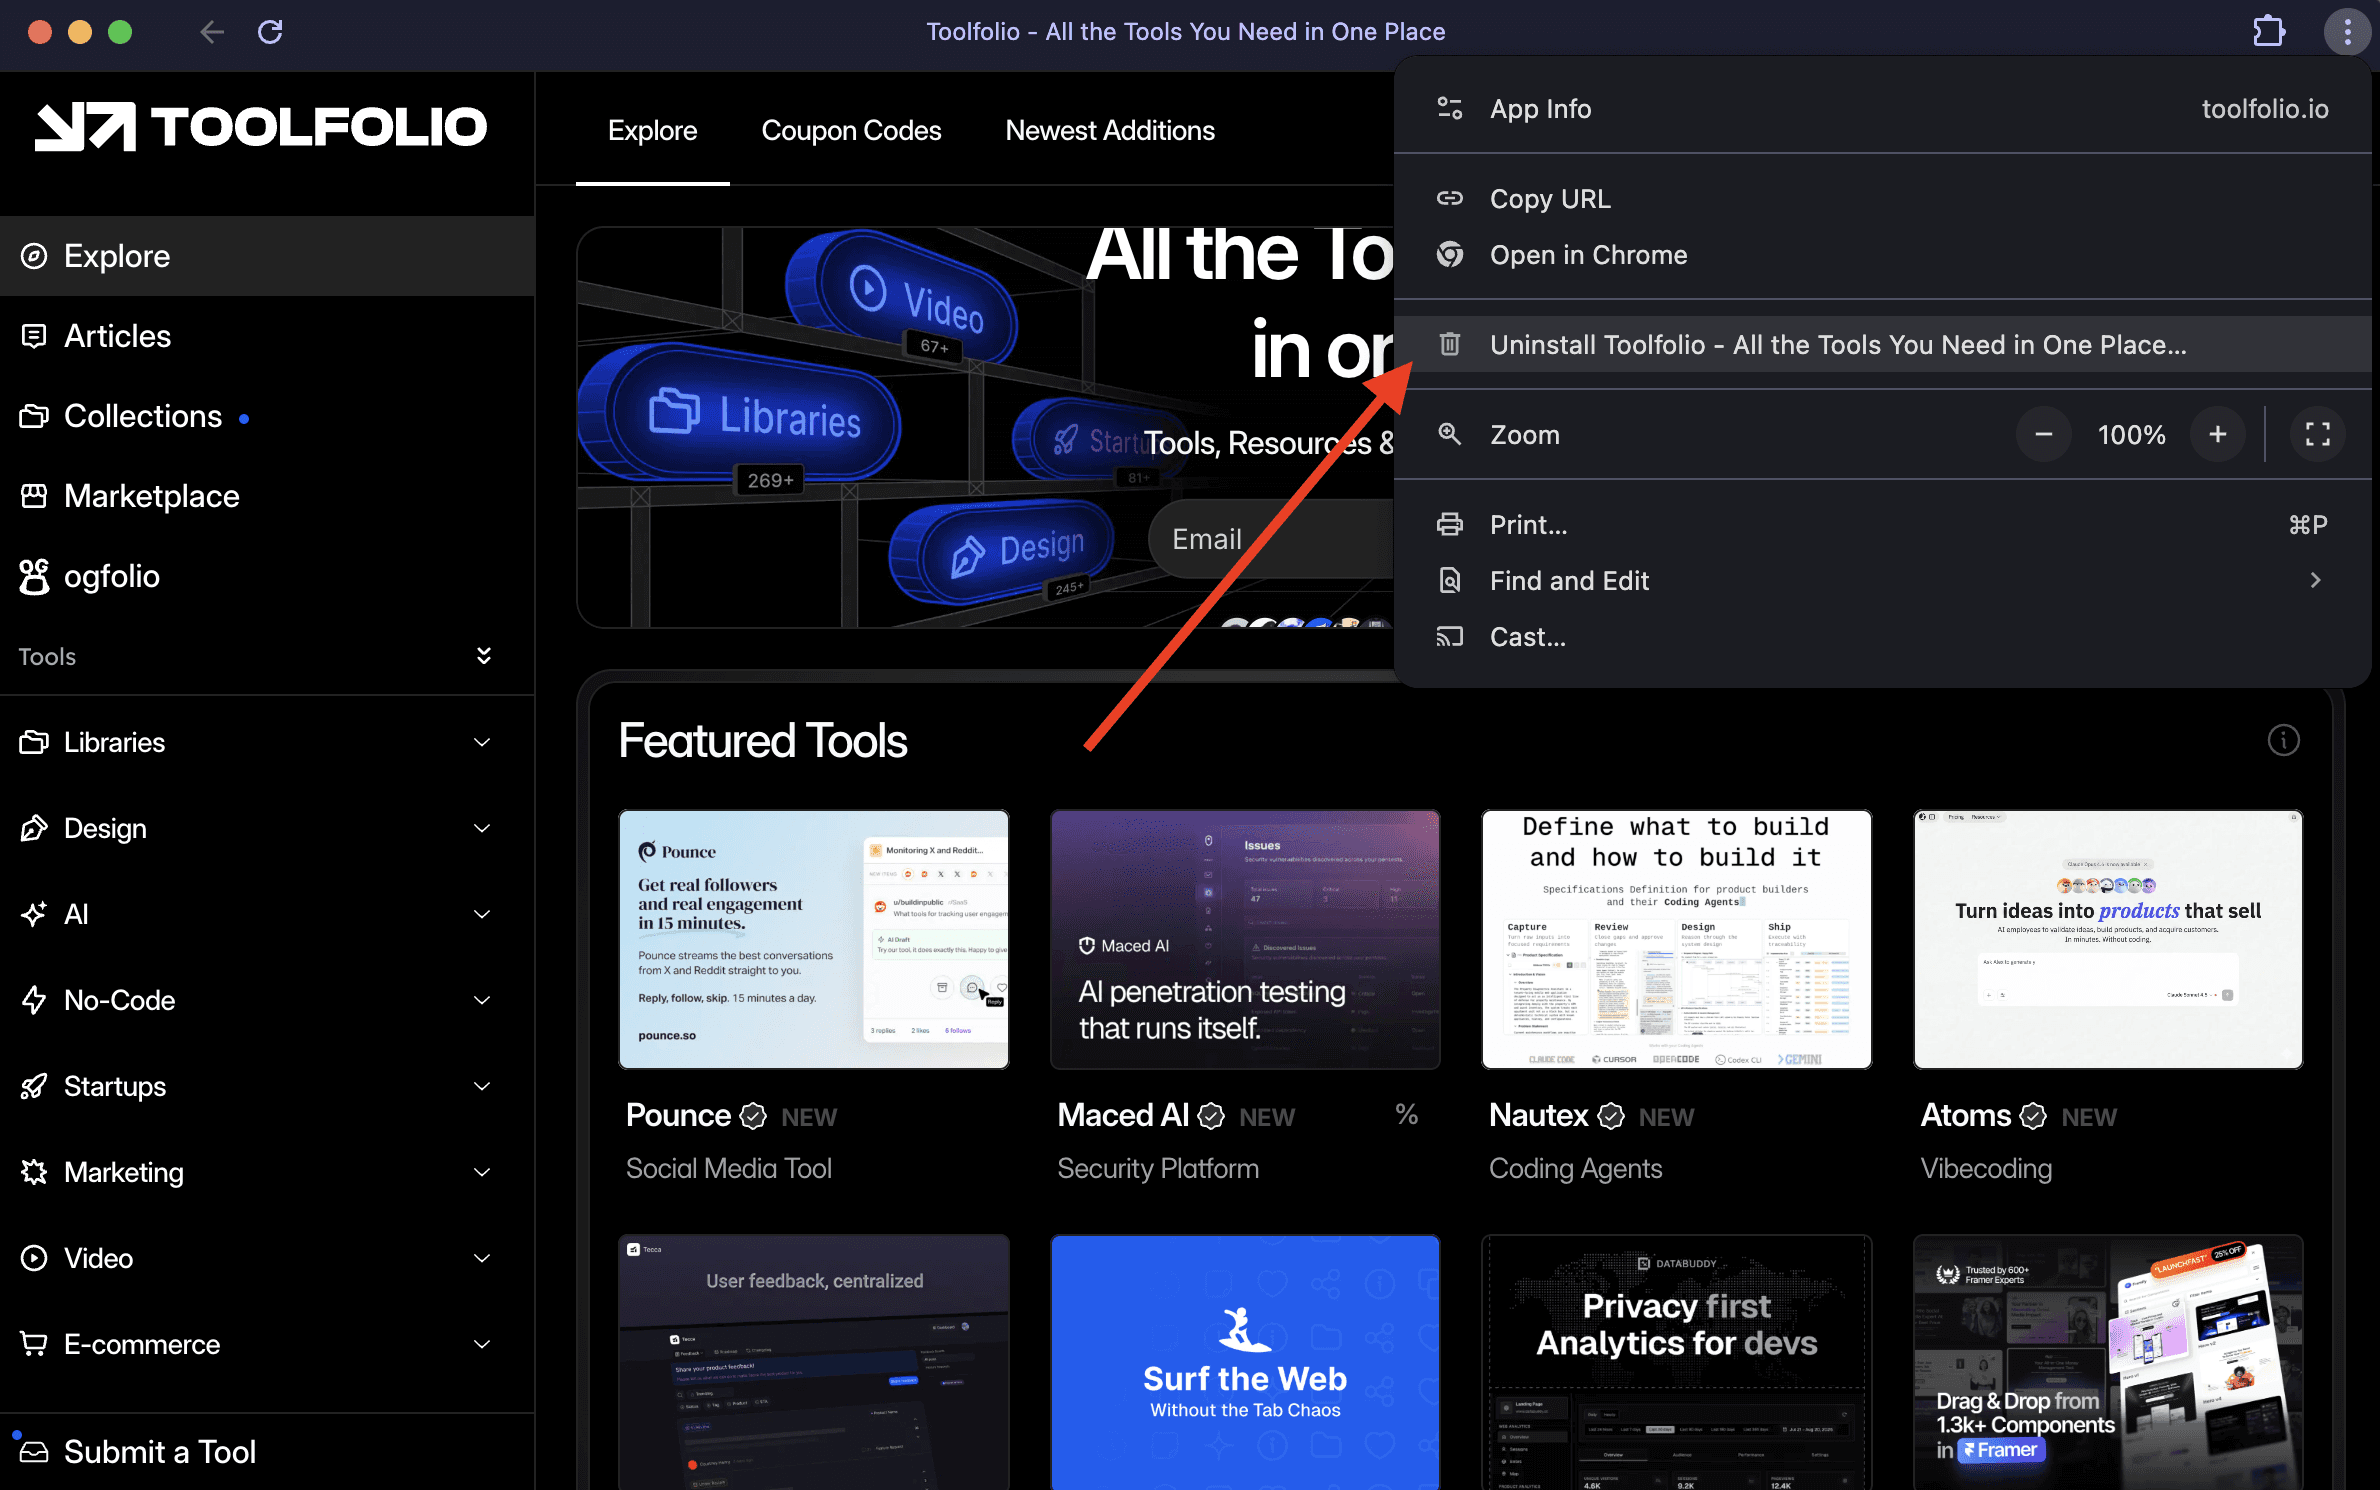
Task: Click the Toolfolio logo
Action: (x=262, y=127)
